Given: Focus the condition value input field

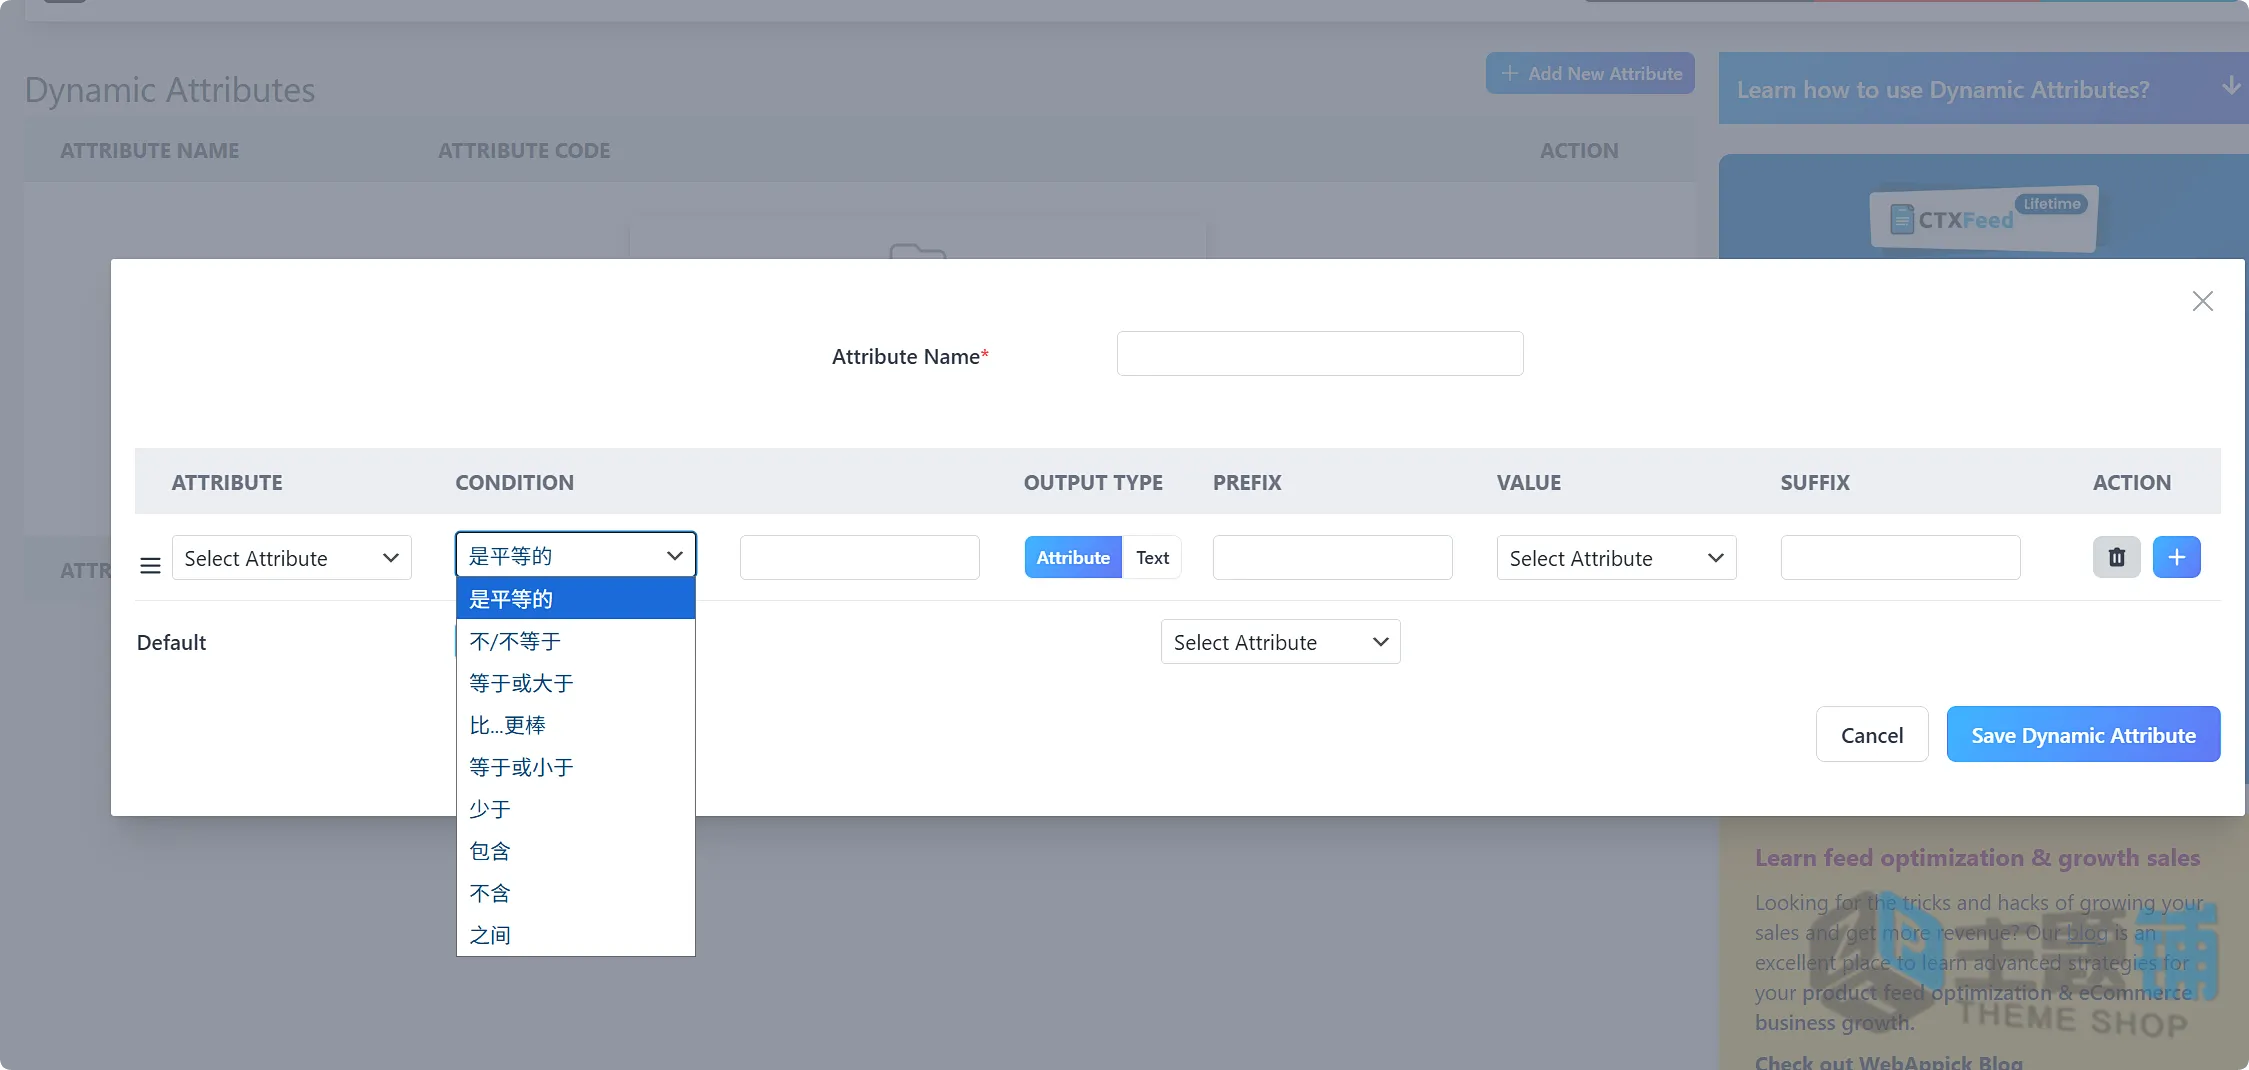Looking at the screenshot, I should click(860, 557).
